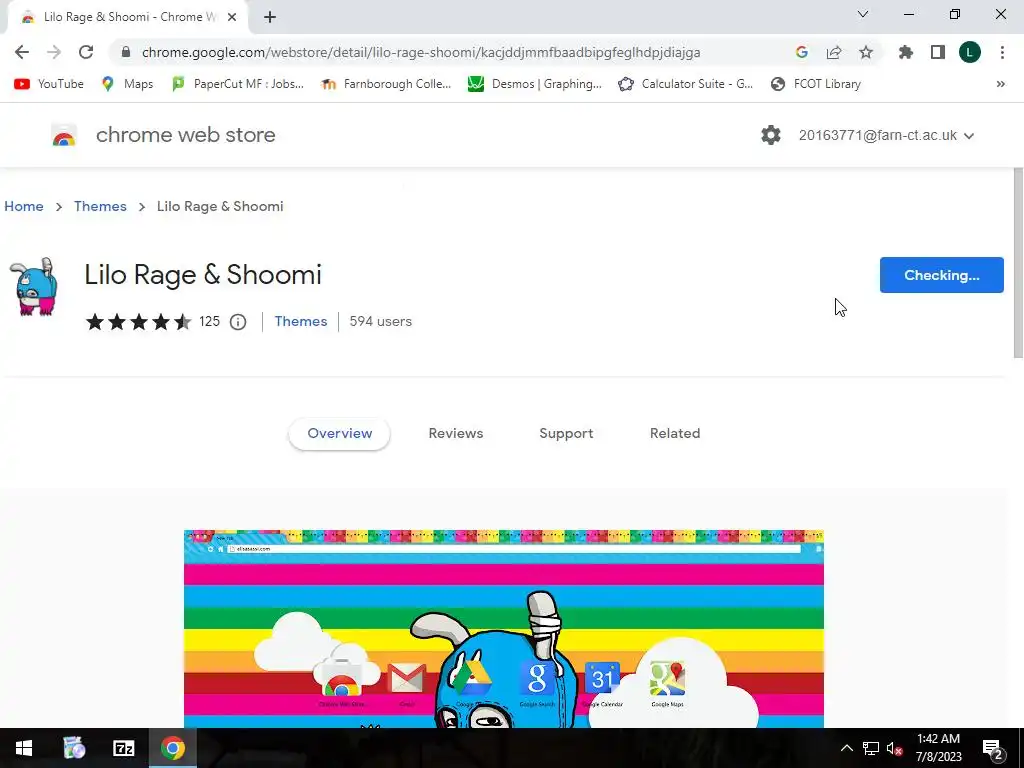Click the theme preview screenshot

[x=504, y=628]
